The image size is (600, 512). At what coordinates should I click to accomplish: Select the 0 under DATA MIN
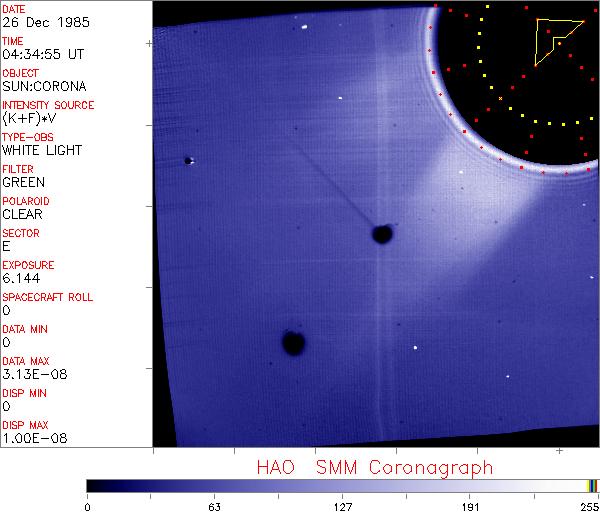tap(7, 342)
